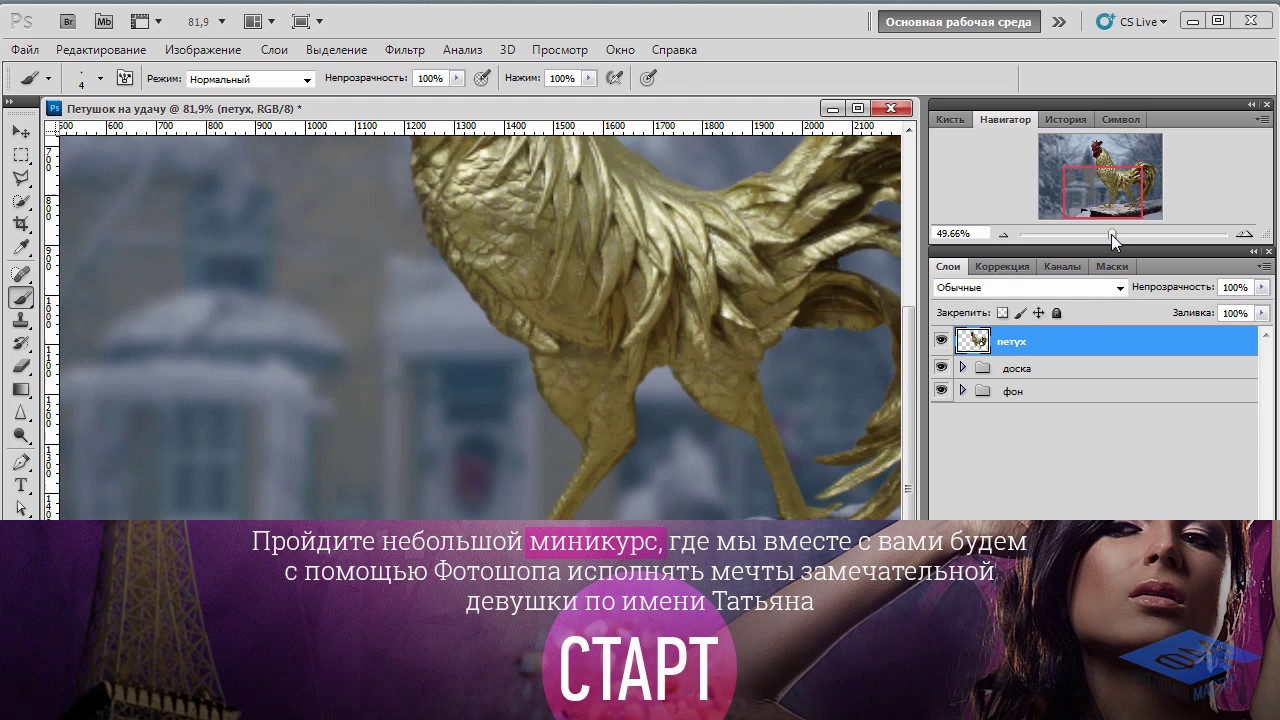This screenshot has width=1280, height=720.
Task: Switch to the История tab
Action: pyautogui.click(x=1065, y=119)
